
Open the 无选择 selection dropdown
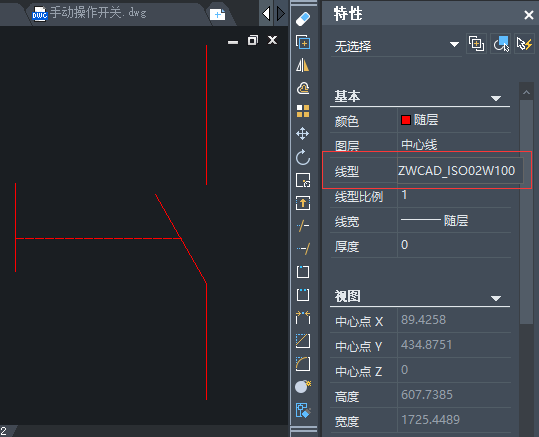click(397, 46)
